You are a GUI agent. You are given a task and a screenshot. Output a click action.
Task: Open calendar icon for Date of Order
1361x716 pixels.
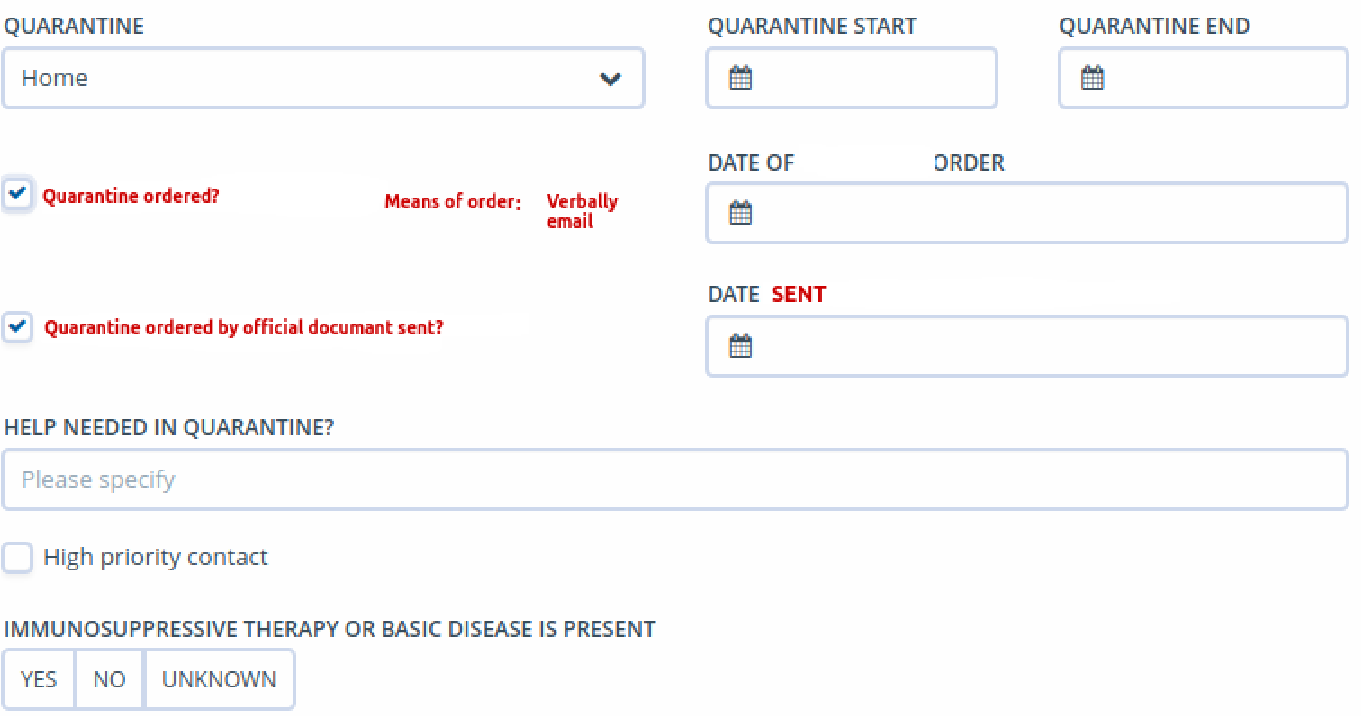(740, 213)
